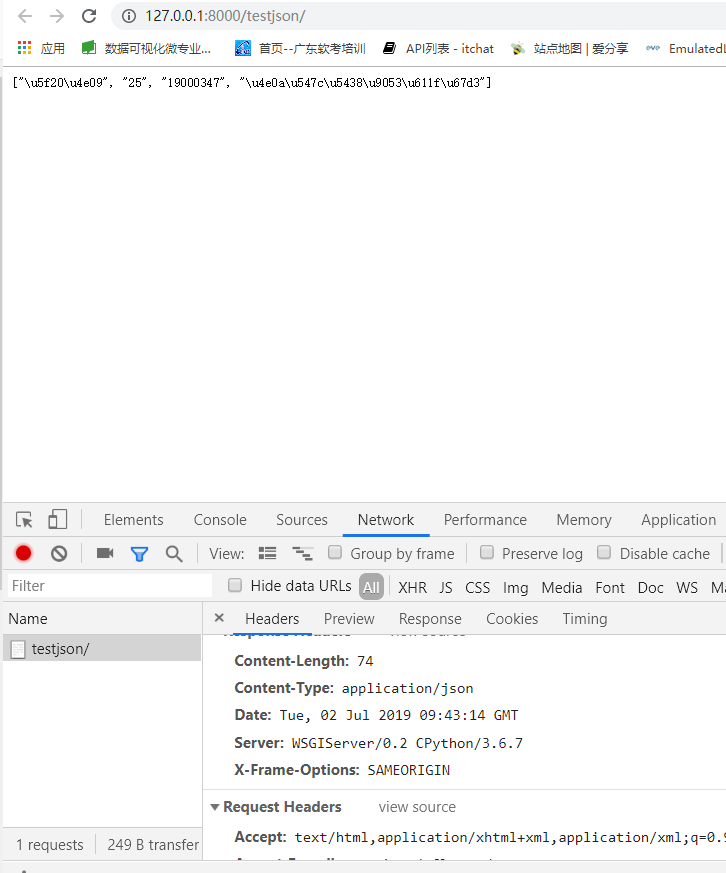The height and width of the screenshot is (873, 726).
Task: Enable Preserve log
Action: pos(487,552)
